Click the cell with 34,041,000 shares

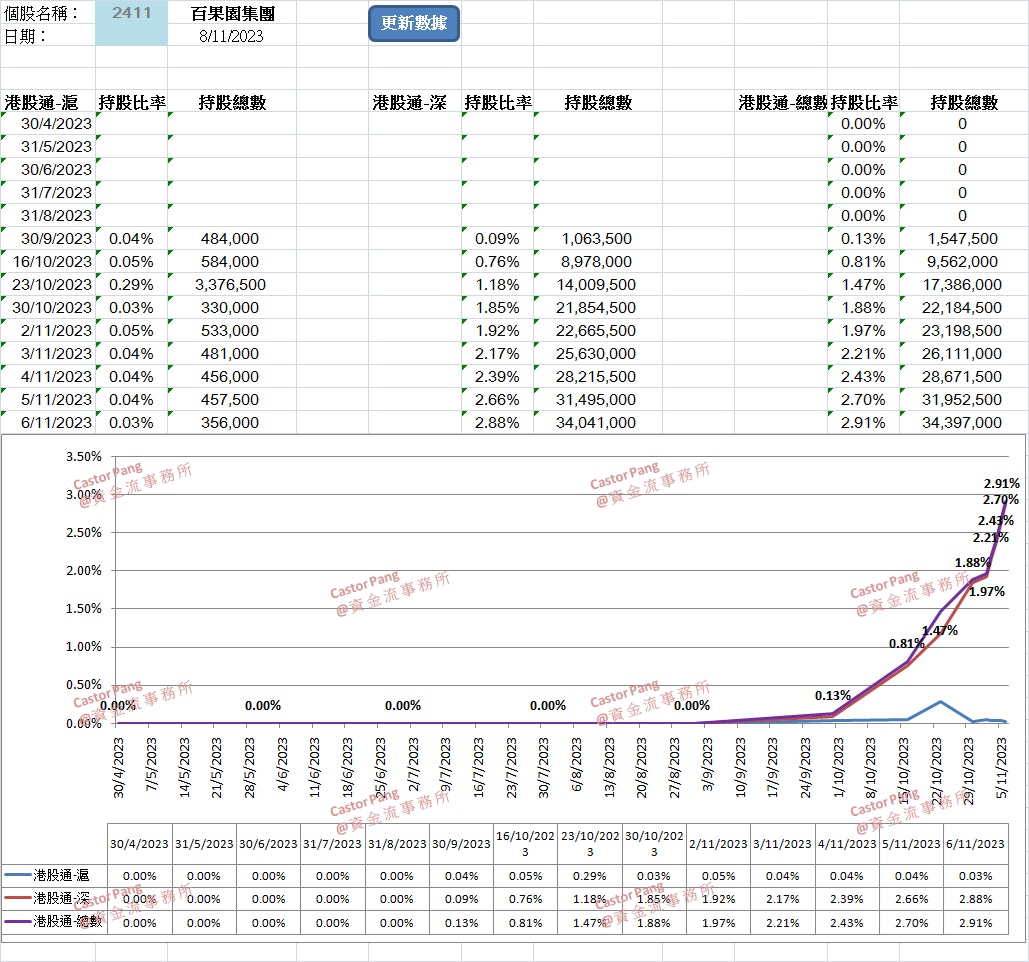pos(598,423)
